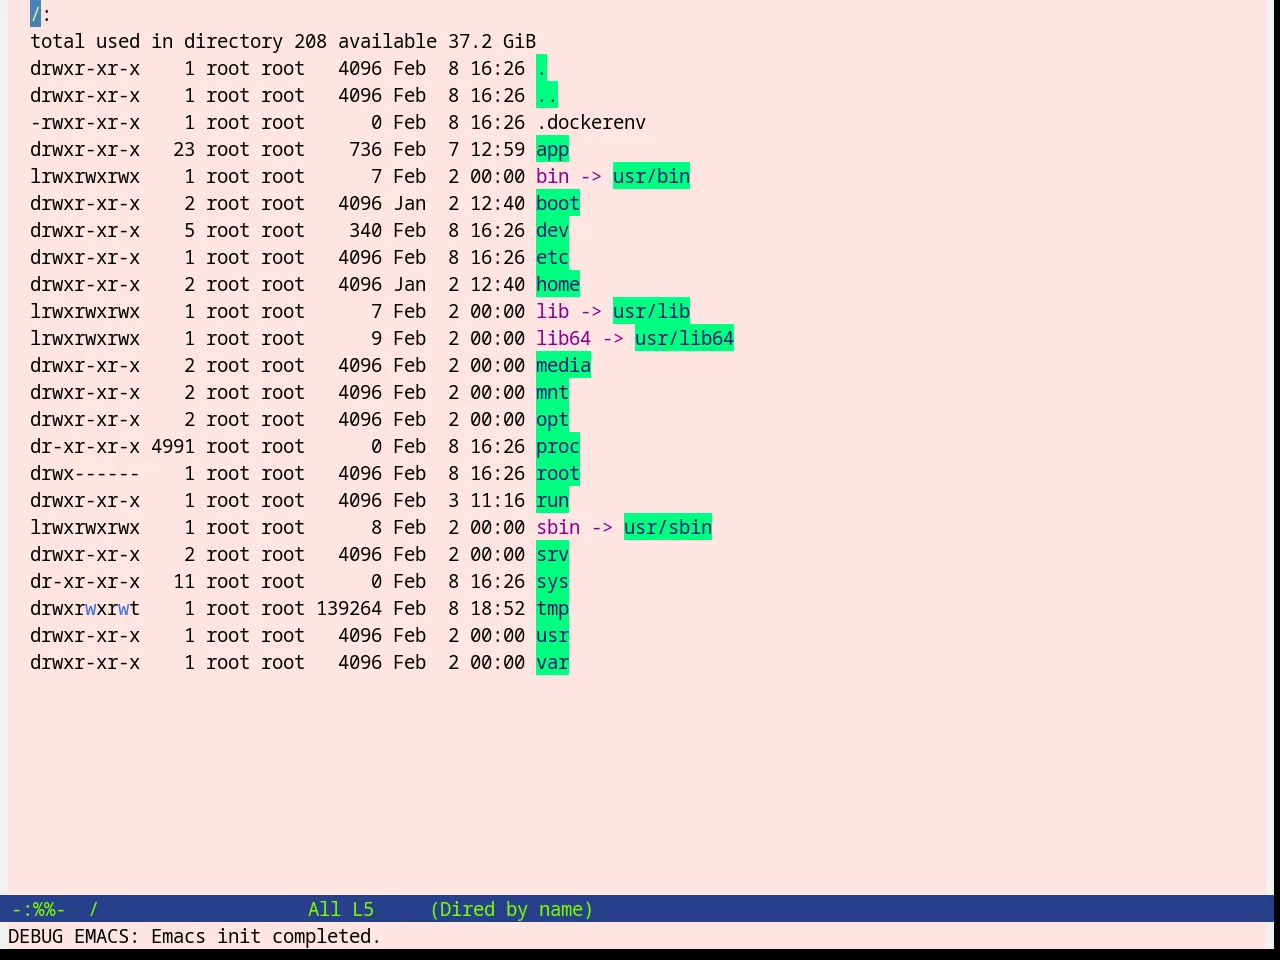
Task: Click the 340 size of dev
Action: click(365, 231)
